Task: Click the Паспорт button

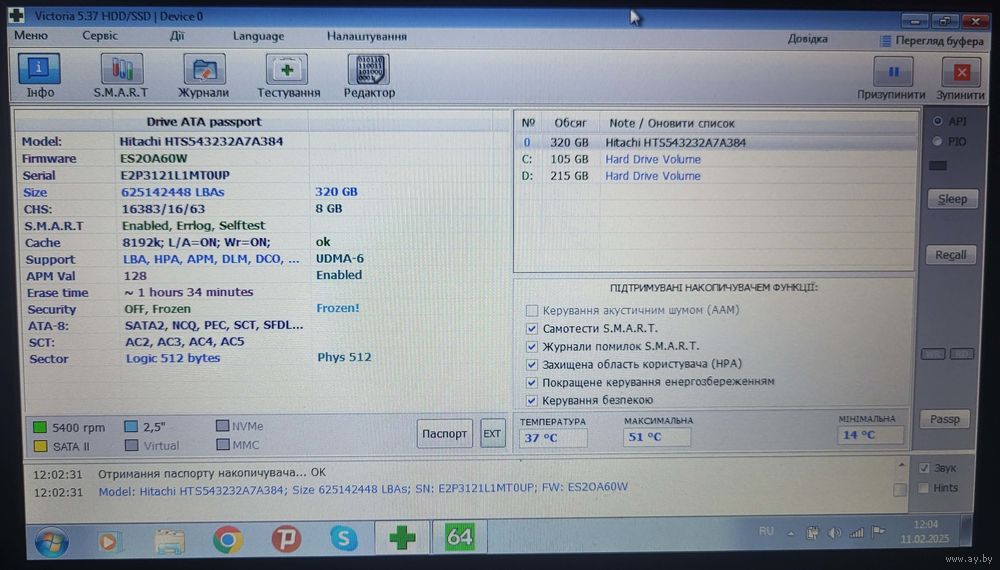Action: [x=444, y=434]
